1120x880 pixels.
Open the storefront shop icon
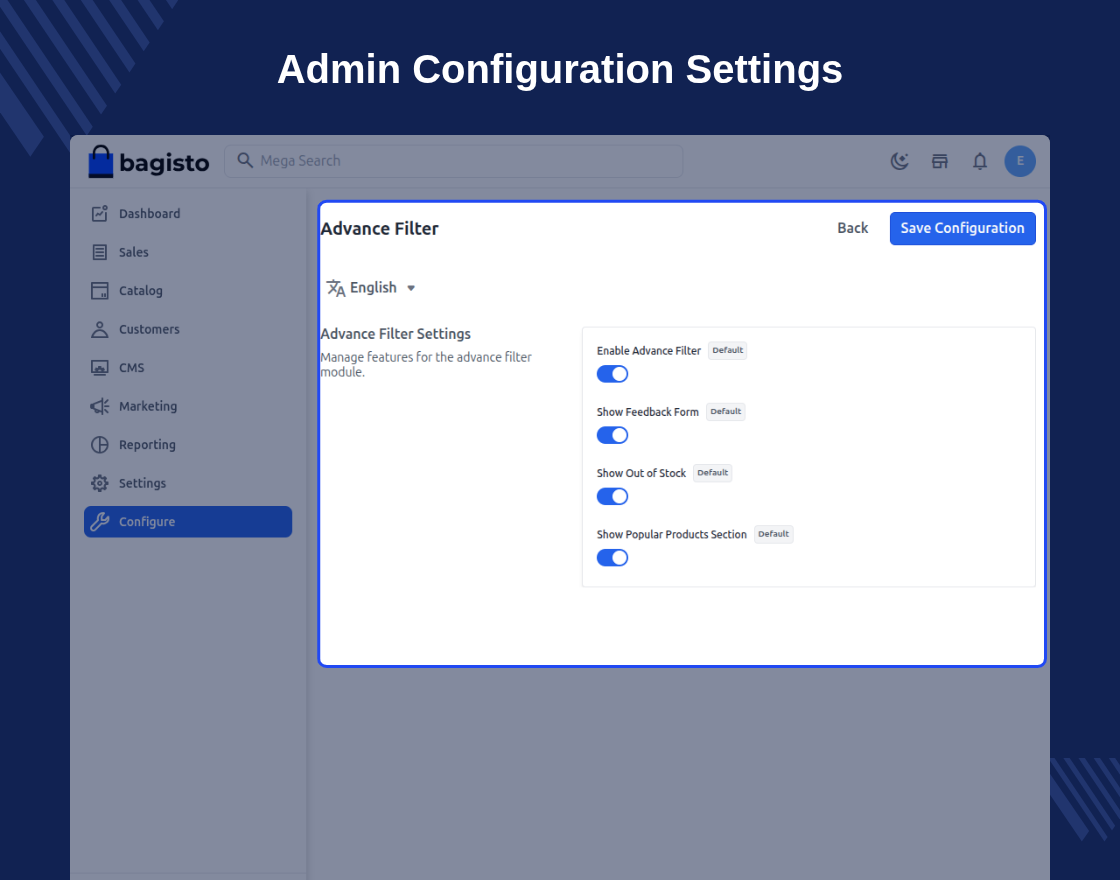tap(939, 161)
